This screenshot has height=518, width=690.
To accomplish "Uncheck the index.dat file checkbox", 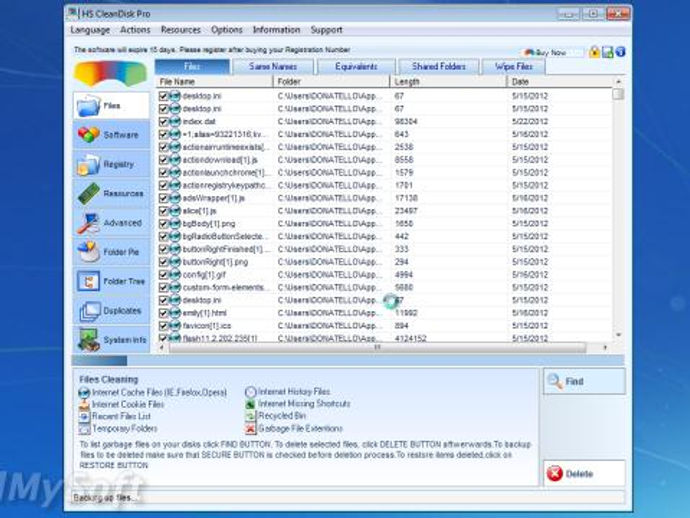I will click(x=163, y=121).
